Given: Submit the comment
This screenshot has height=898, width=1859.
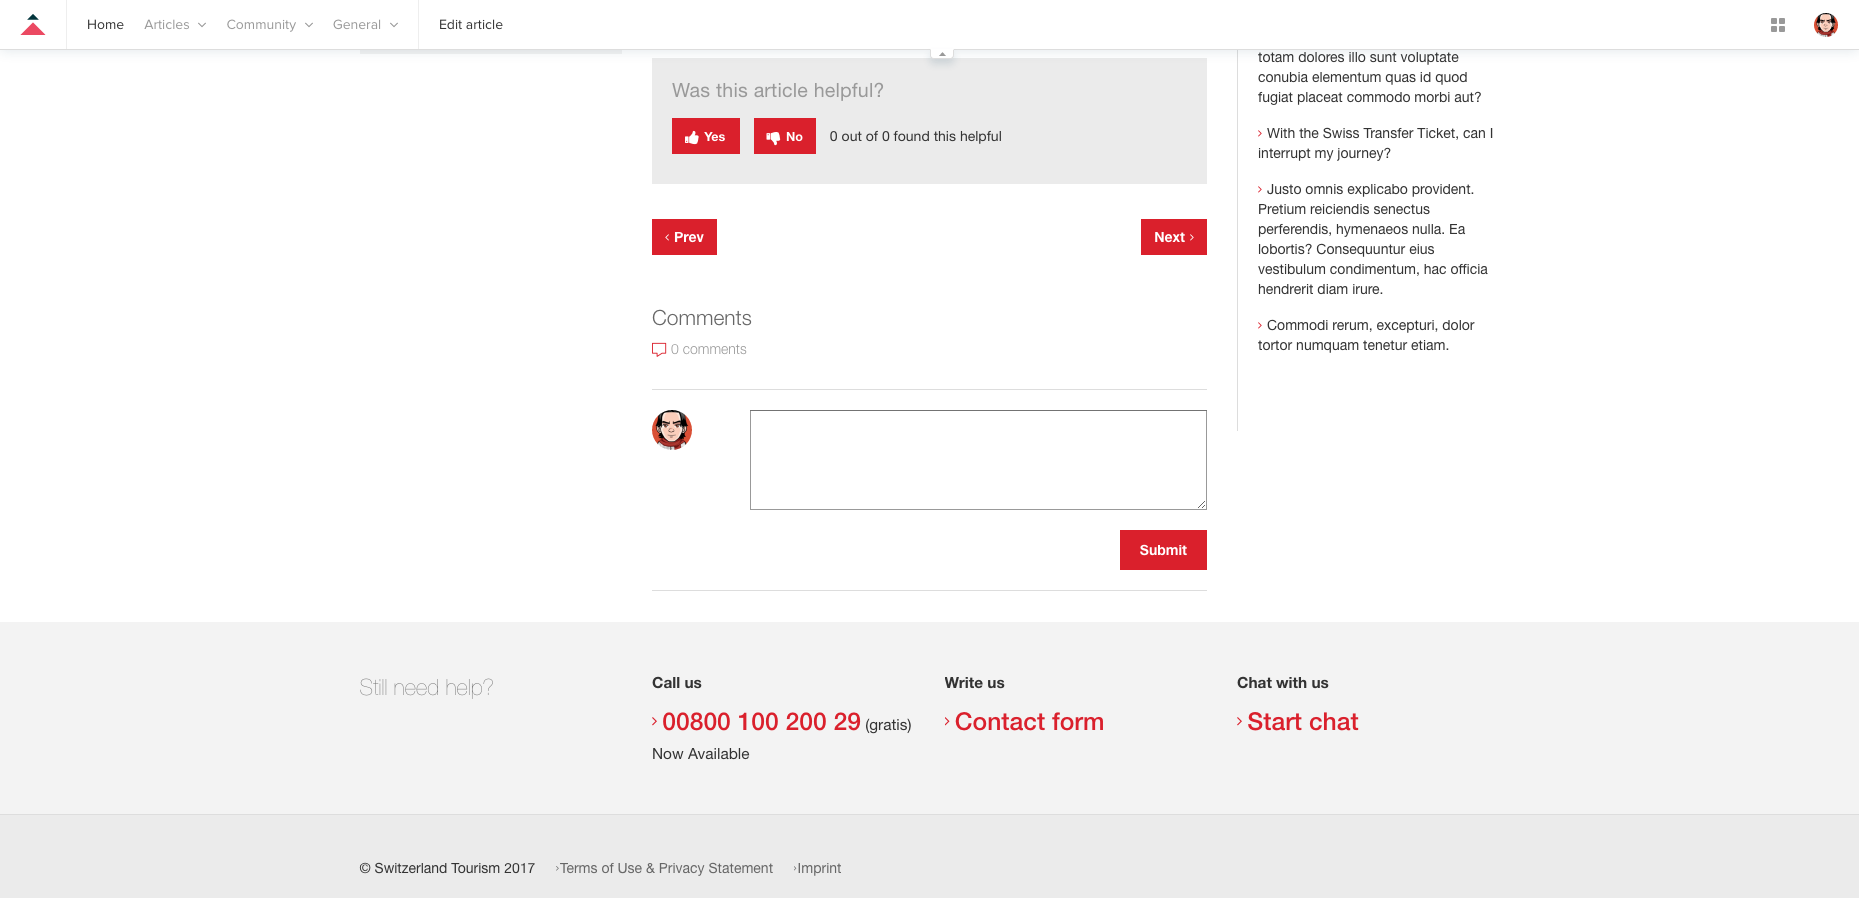Looking at the screenshot, I should [x=1162, y=550].
